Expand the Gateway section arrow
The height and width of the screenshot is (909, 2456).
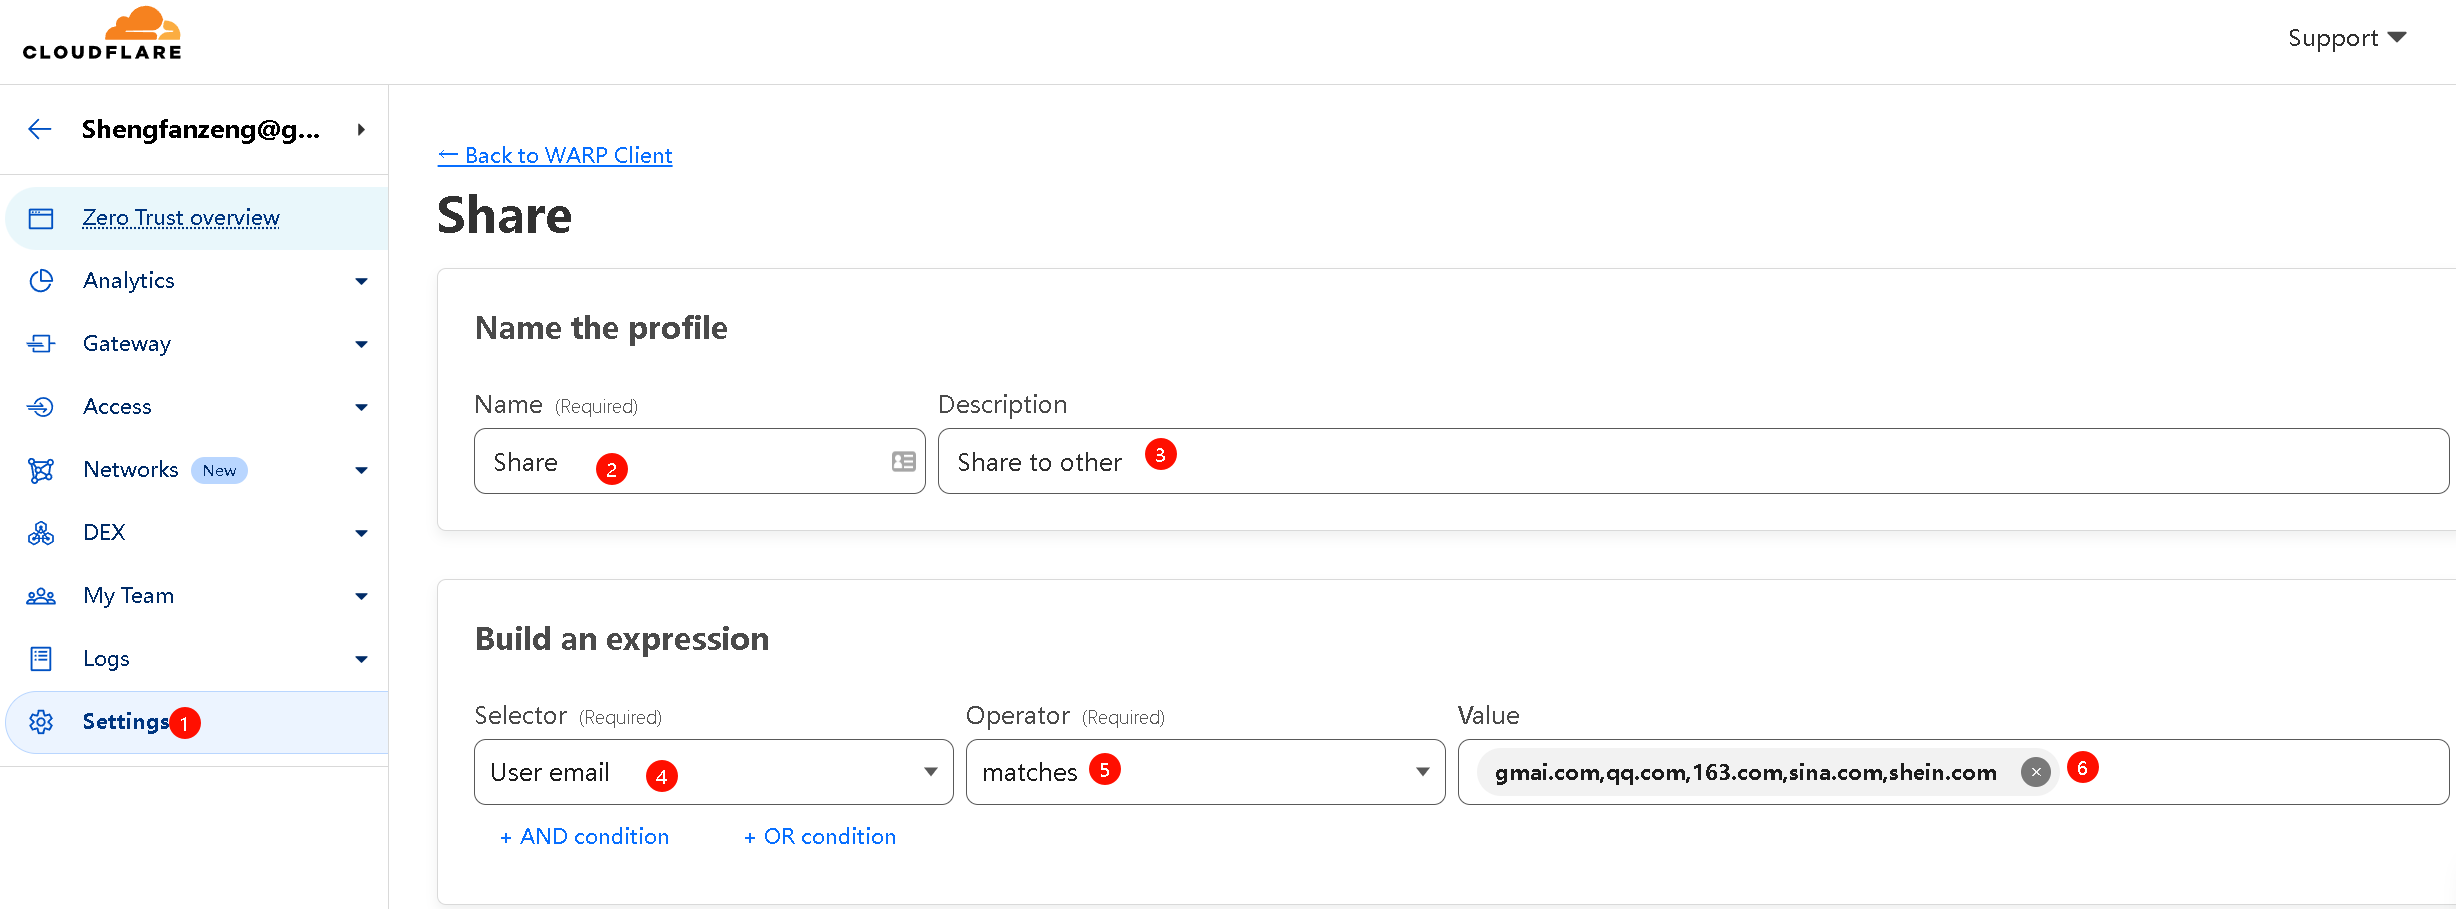[361, 345]
